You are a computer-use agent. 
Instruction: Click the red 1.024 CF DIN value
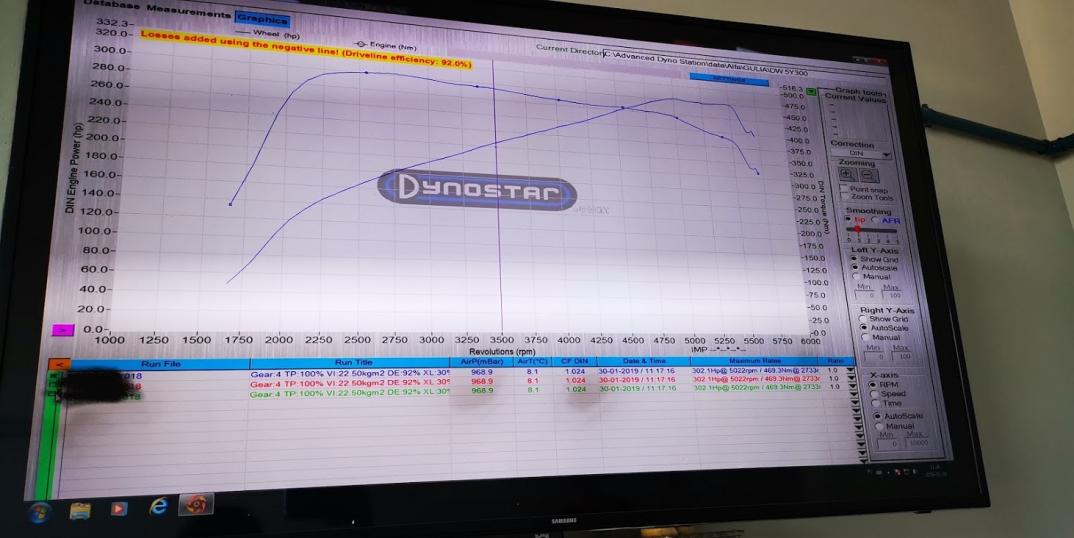(576, 380)
